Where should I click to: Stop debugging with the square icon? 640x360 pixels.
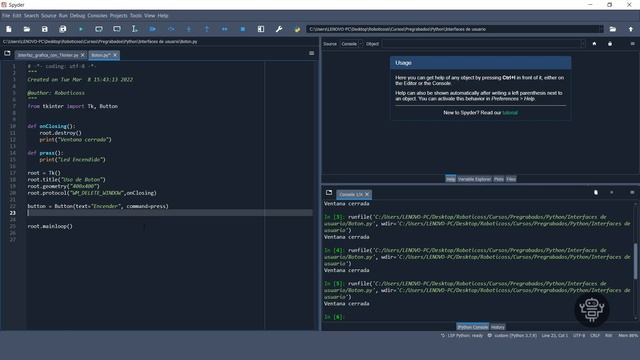point(243,29)
